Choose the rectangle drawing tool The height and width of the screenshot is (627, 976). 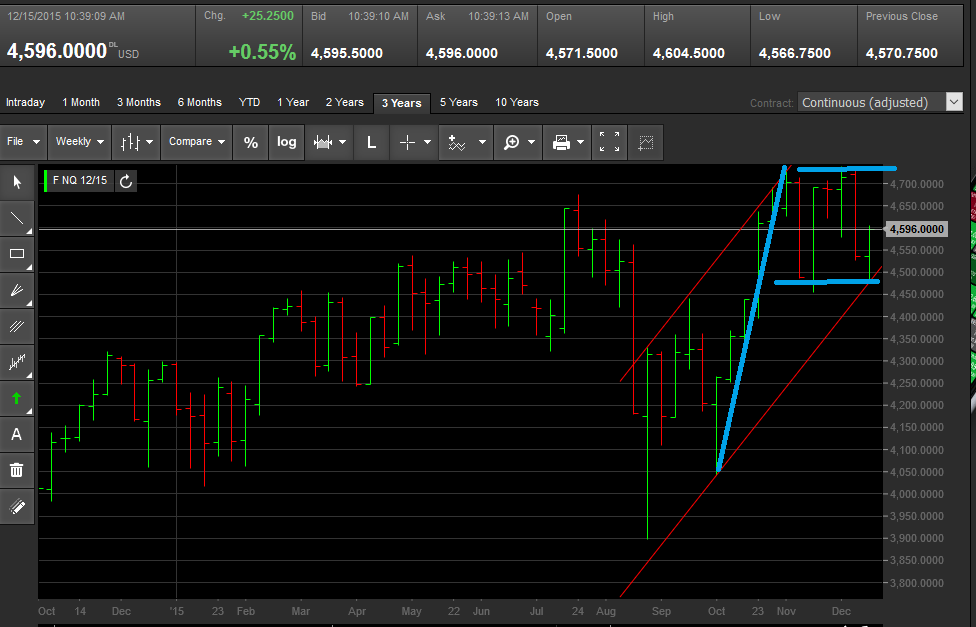[17, 253]
